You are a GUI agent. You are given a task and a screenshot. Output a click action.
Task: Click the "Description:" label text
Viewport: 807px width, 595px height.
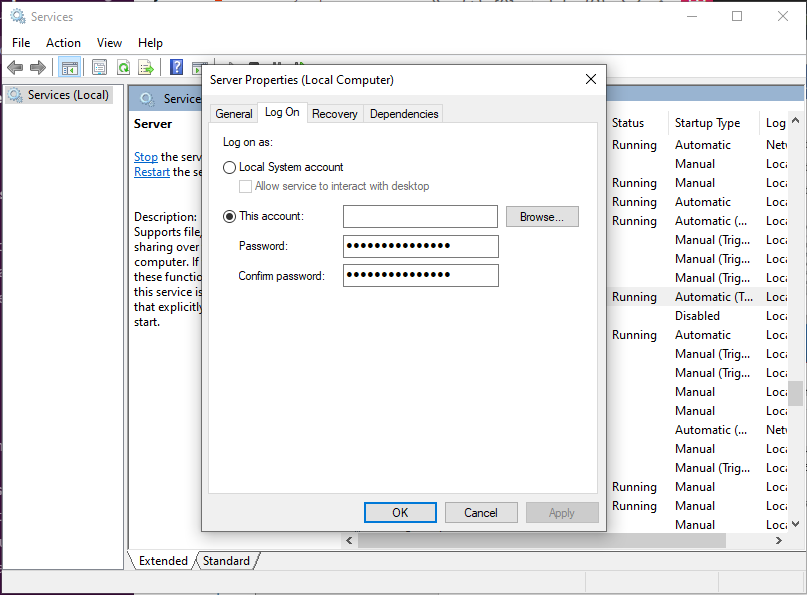[165, 217]
